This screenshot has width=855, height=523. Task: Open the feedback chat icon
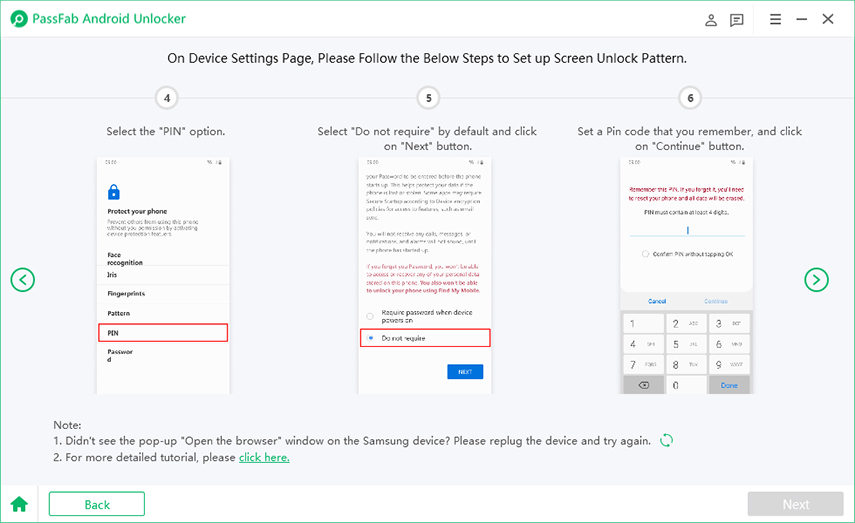737,20
